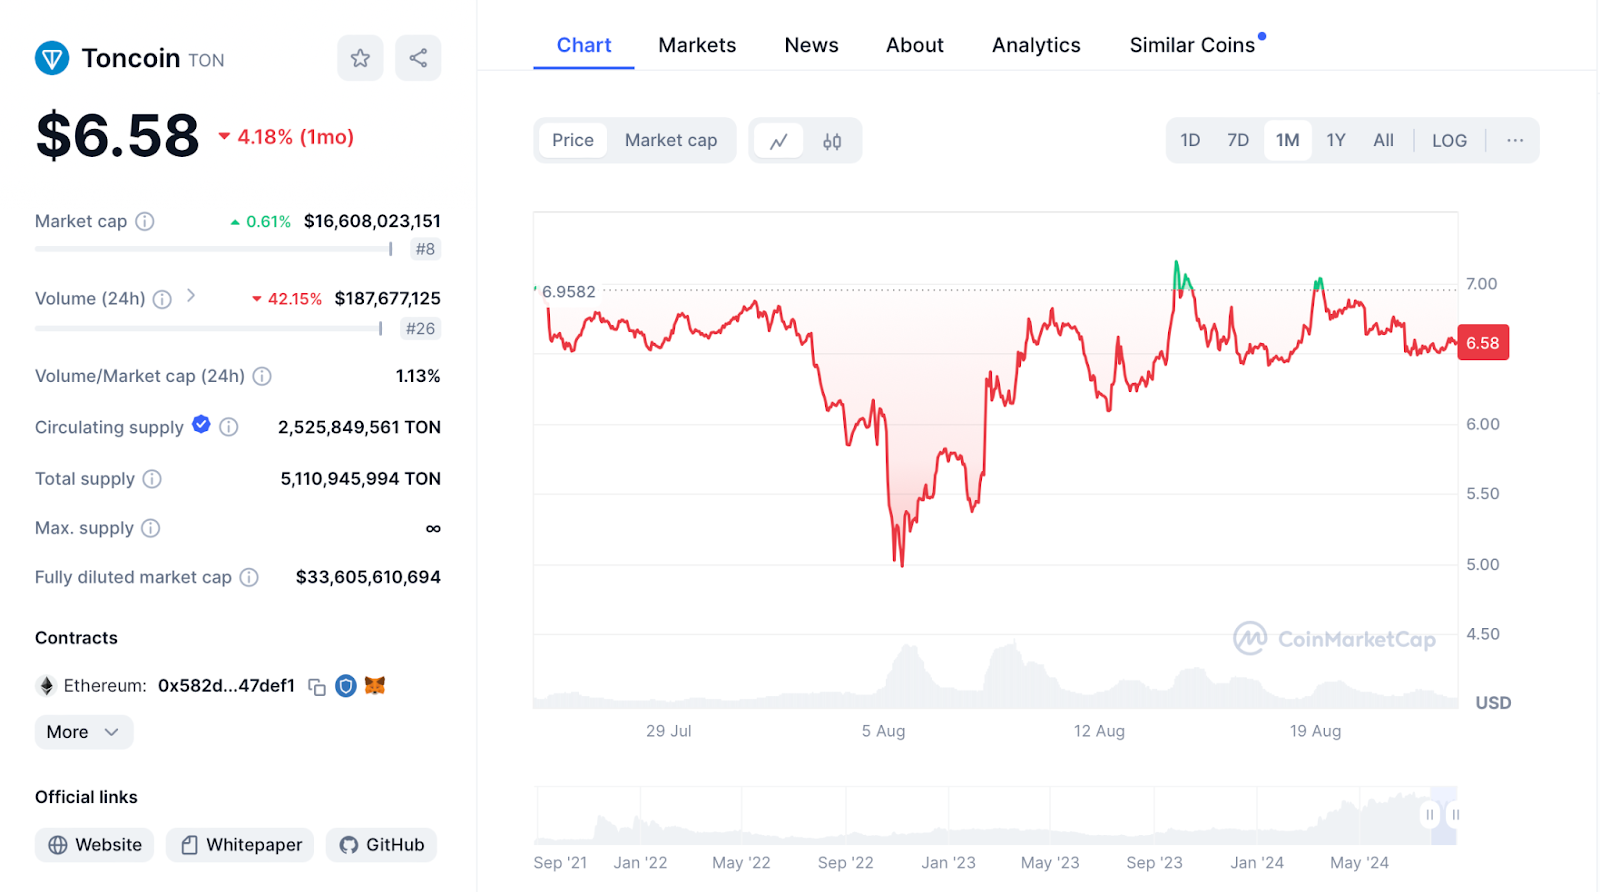Click Circulating supply info icon

click(x=229, y=427)
